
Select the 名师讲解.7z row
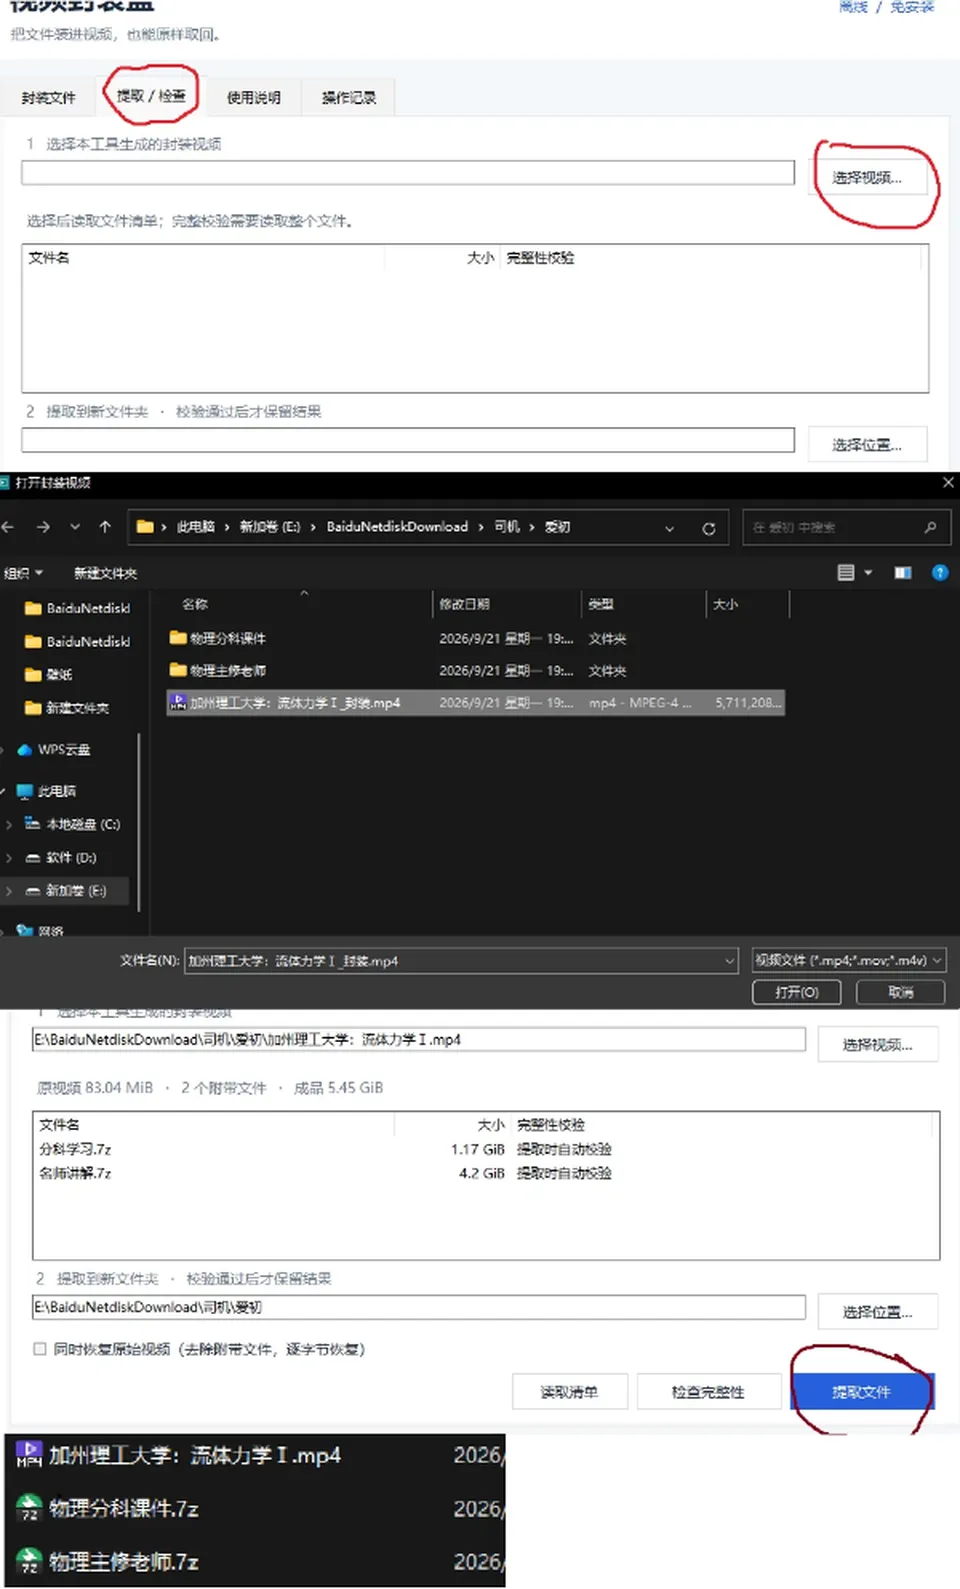485,1173
